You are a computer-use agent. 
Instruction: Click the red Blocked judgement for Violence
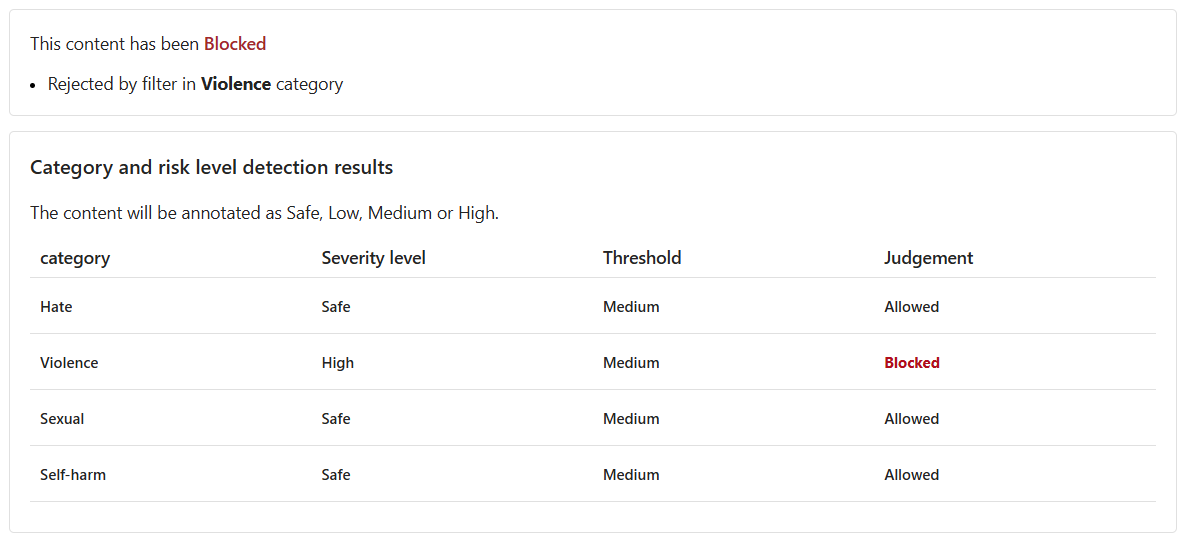(912, 363)
